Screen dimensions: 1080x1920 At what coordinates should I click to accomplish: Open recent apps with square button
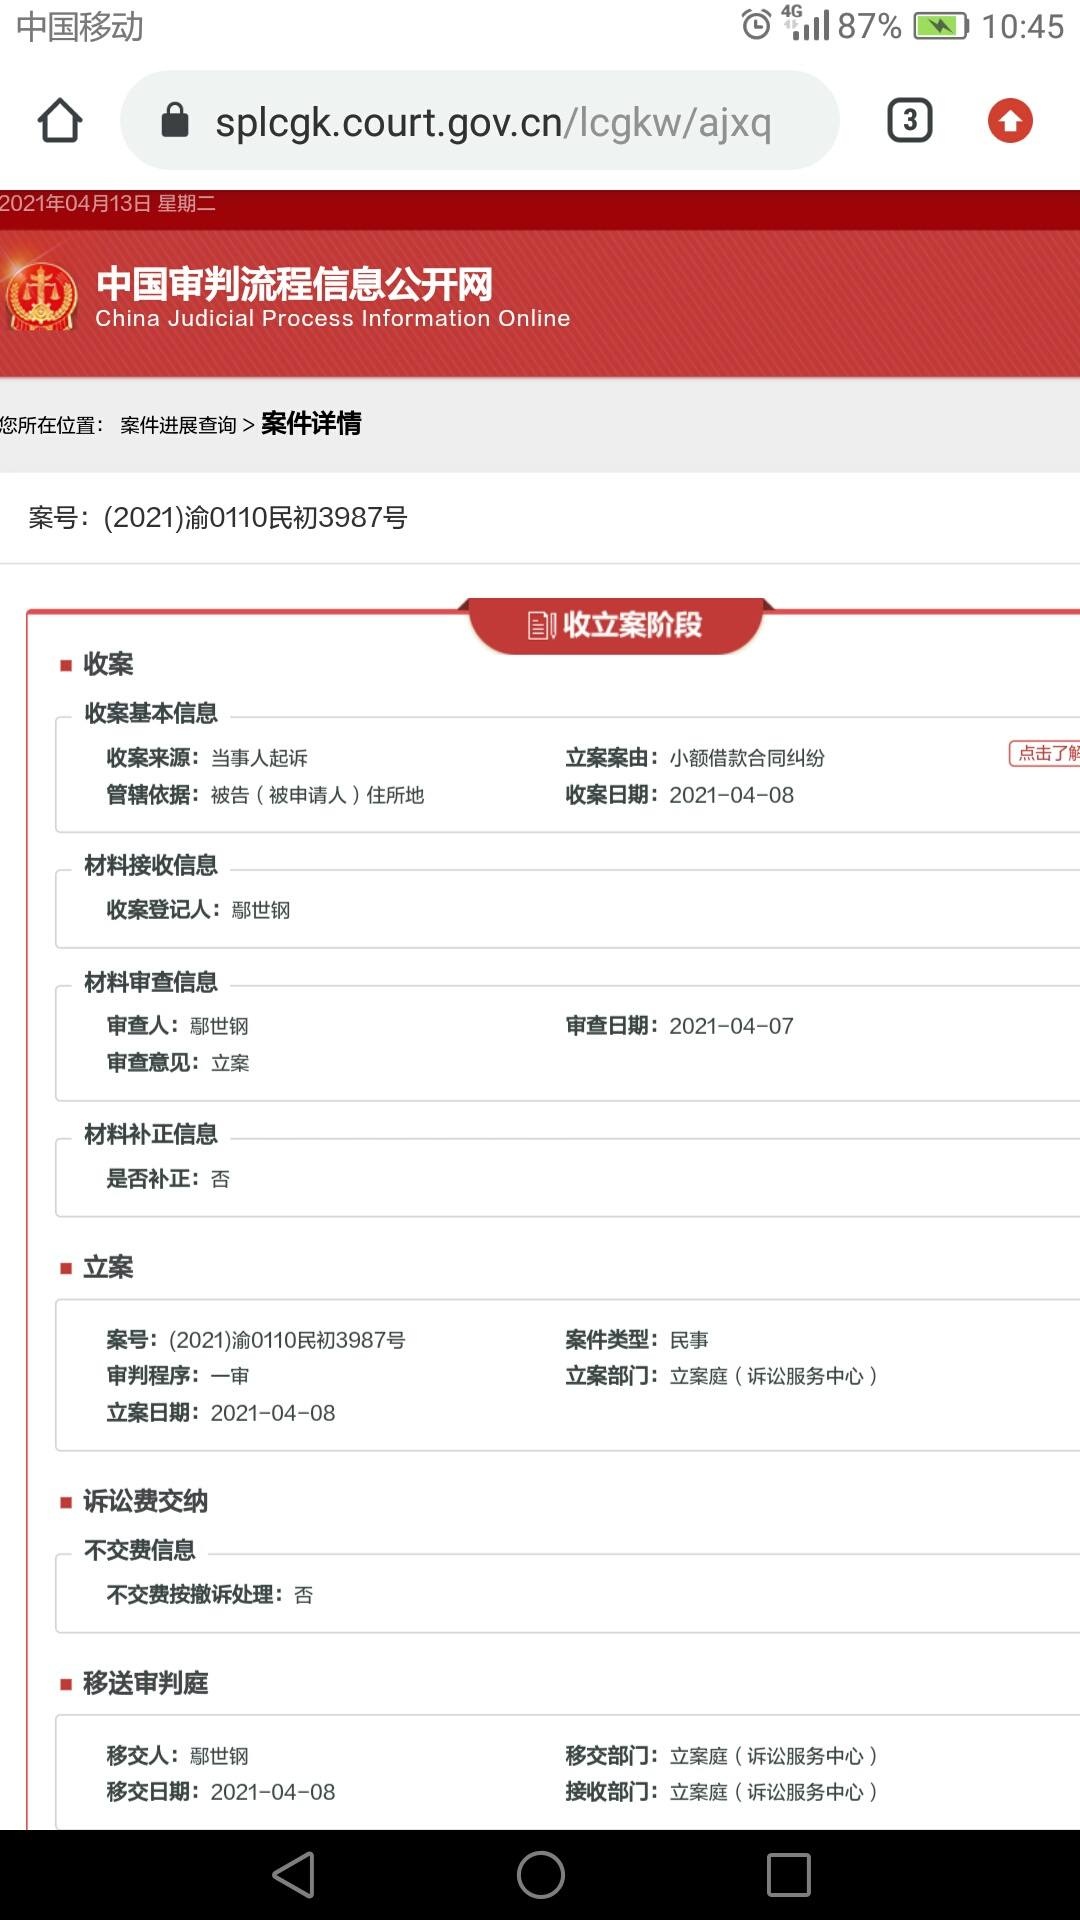click(x=788, y=1874)
